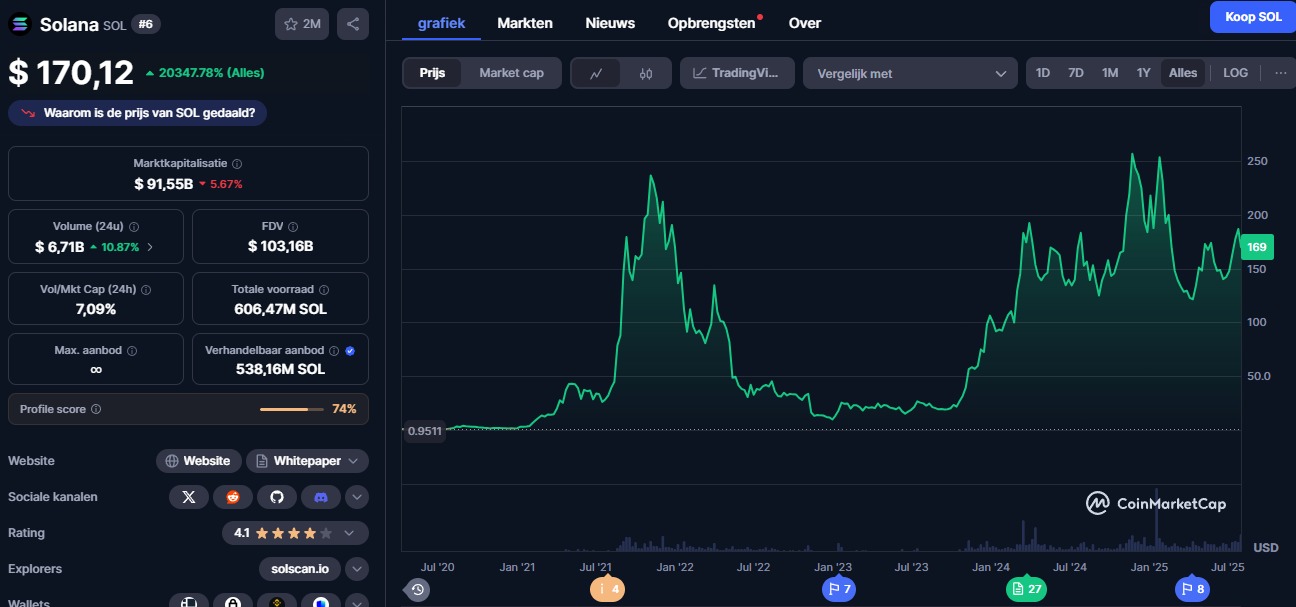The height and width of the screenshot is (607, 1296).
Task: Switch to the Over tab
Action: pyautogui.click(x=805, y=23)
